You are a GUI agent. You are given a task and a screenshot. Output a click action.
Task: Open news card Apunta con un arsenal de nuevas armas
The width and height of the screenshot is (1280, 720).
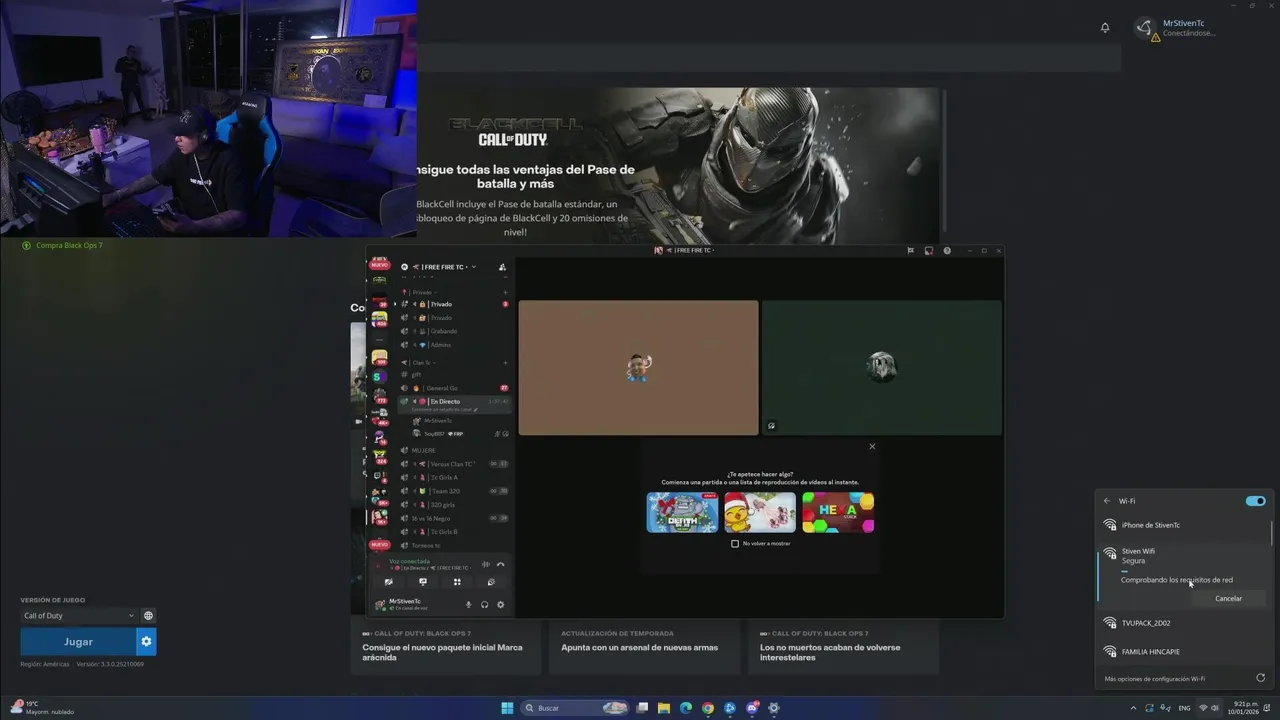[x=645, y=647]
